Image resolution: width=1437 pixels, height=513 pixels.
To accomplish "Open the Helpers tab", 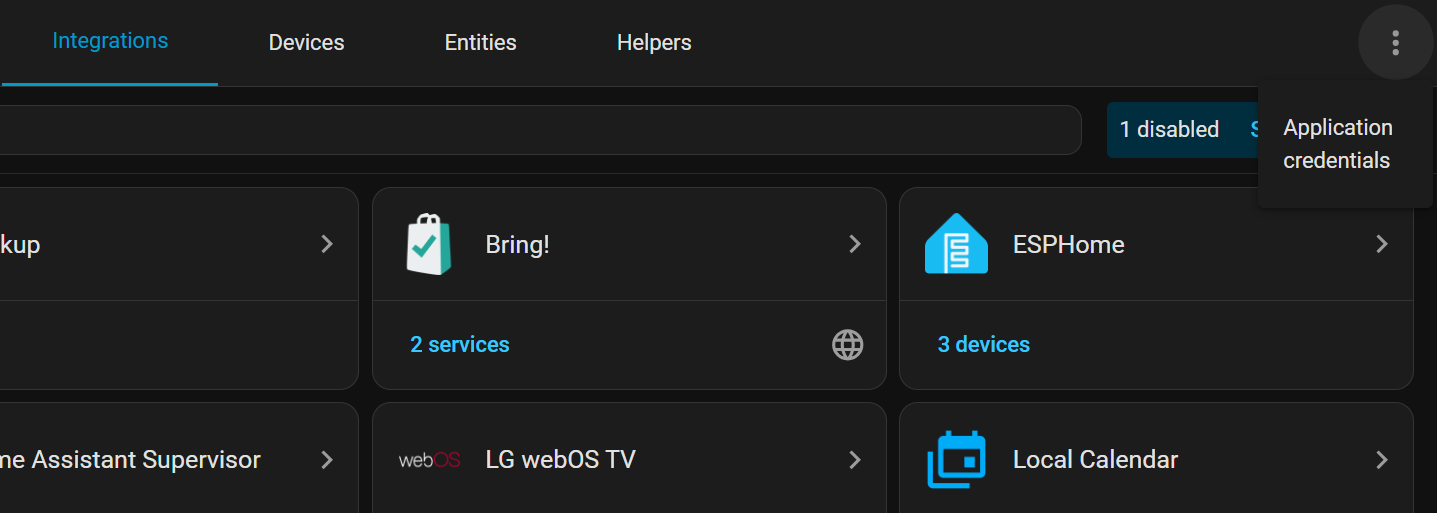I will point(654,43).
